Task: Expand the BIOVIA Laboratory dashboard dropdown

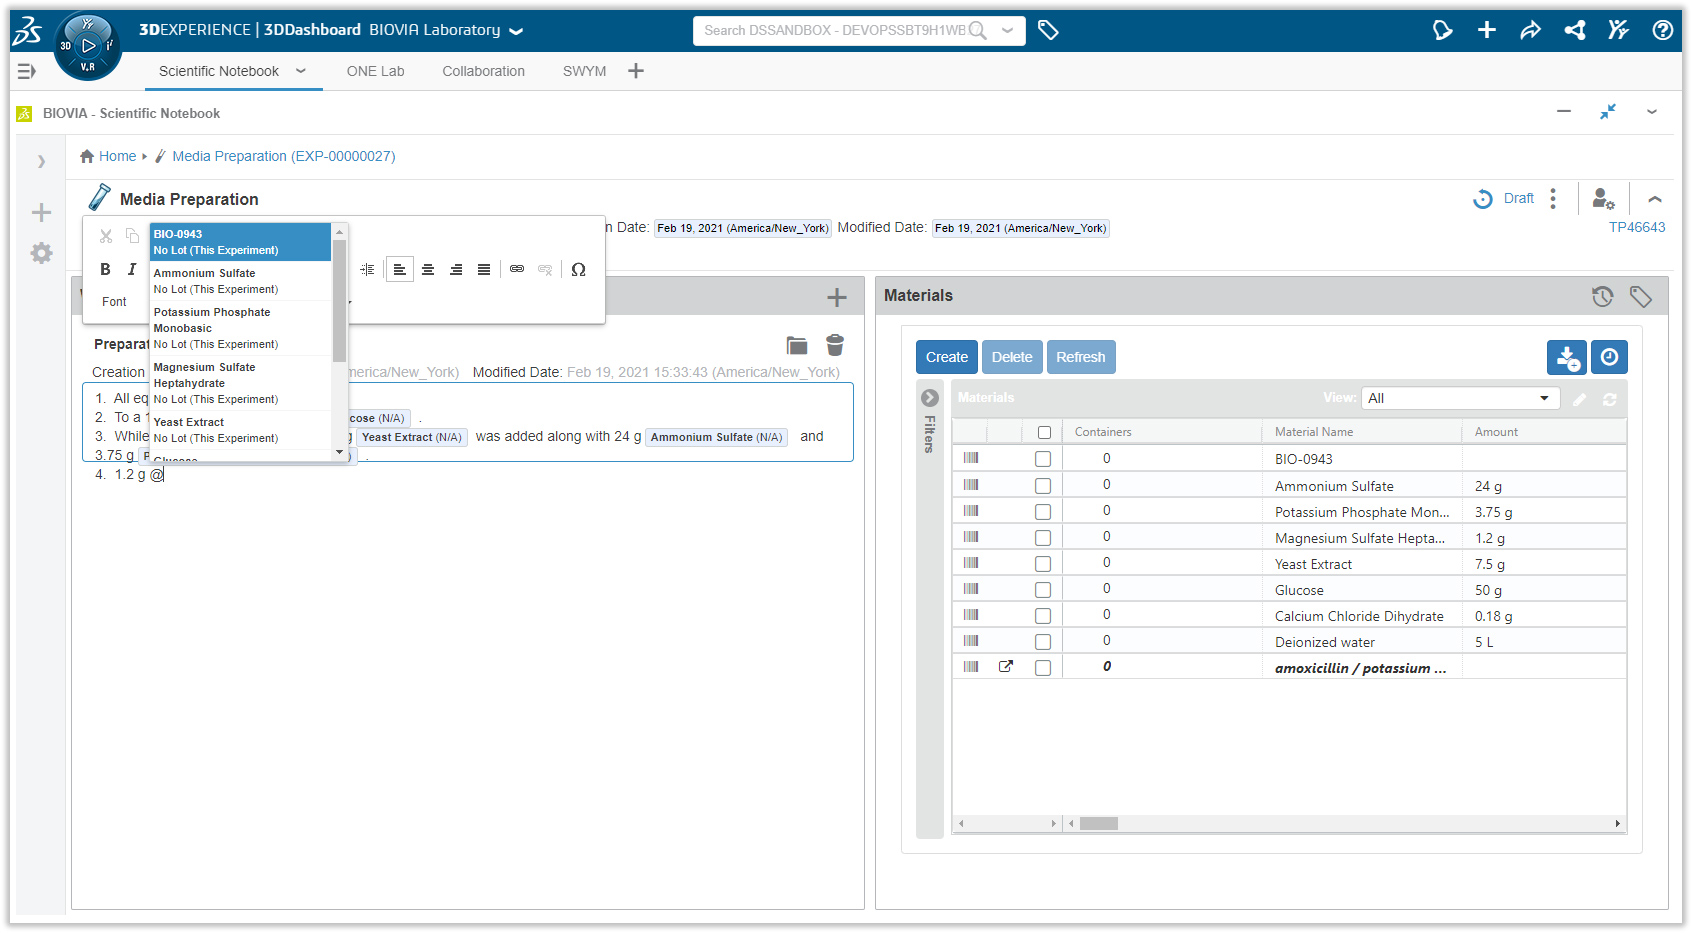Action: tap(516, 31)
